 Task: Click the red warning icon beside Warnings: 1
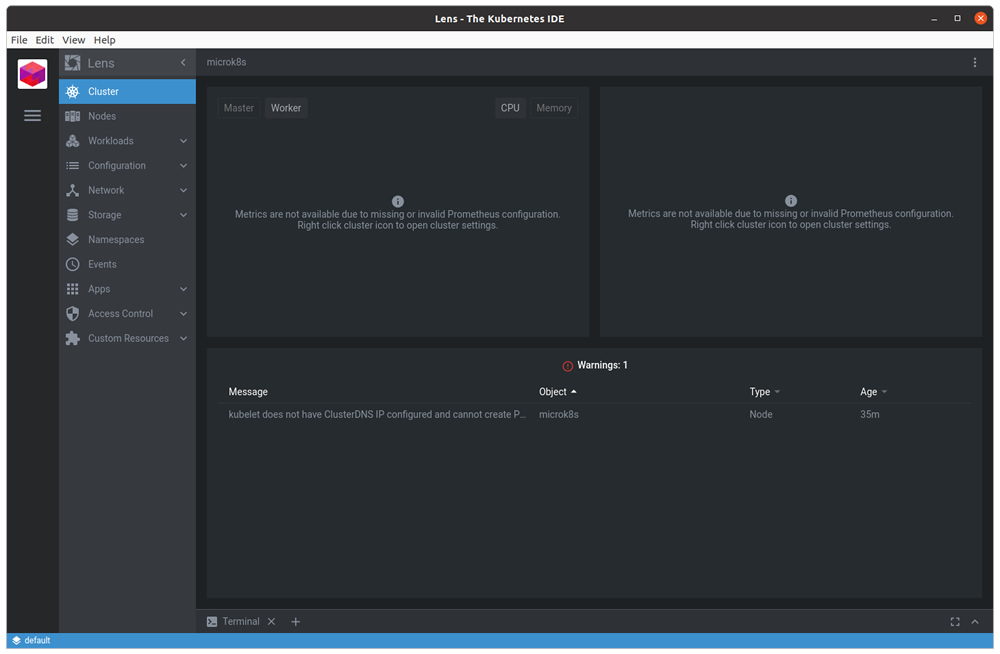point(568,366)
